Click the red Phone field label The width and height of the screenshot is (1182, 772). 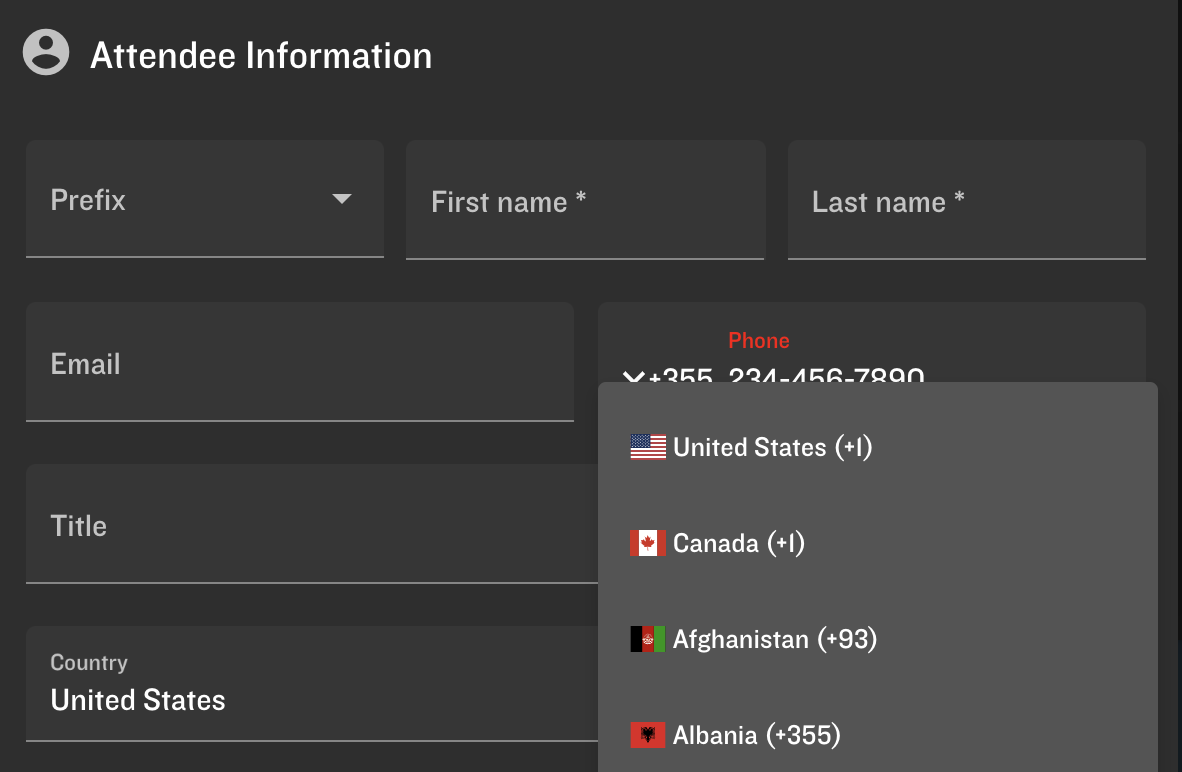tap(759, 341)
